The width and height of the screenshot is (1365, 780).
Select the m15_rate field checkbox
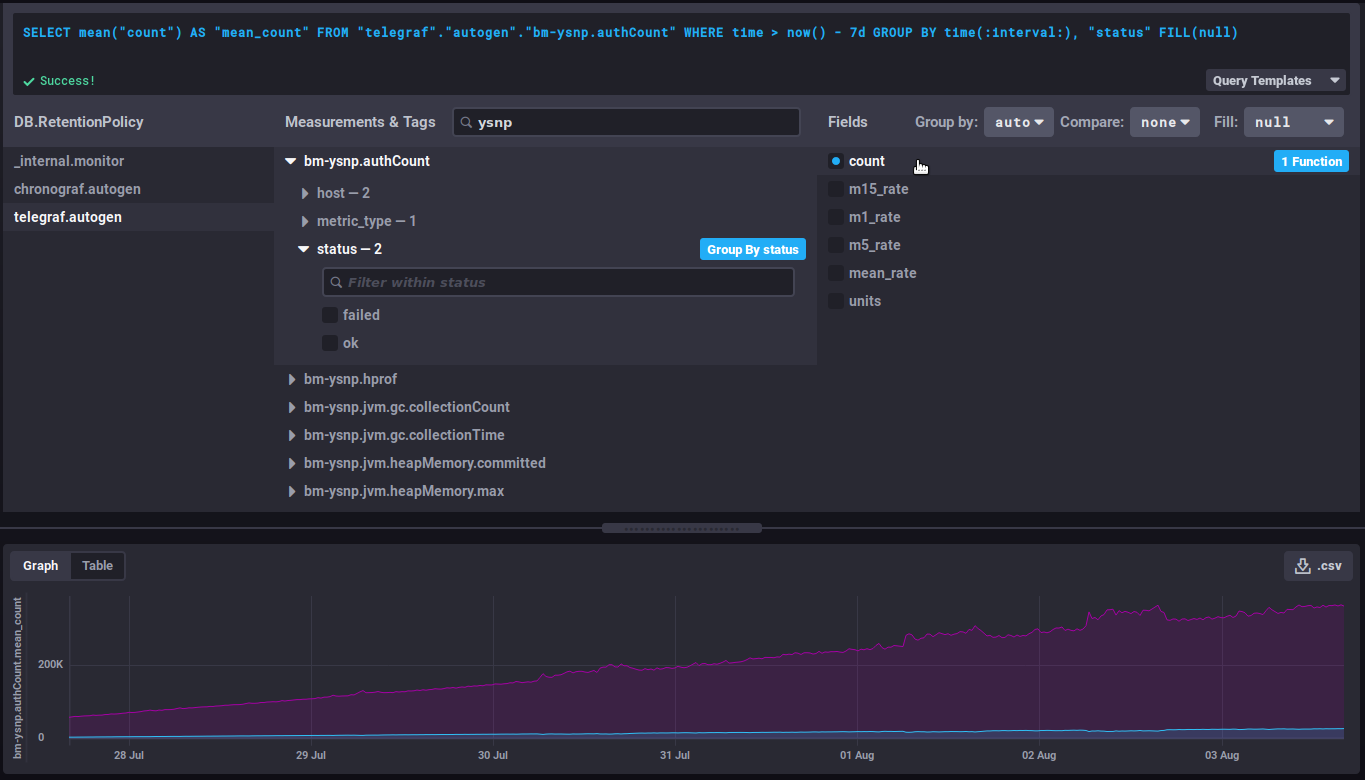coord(836,189)
